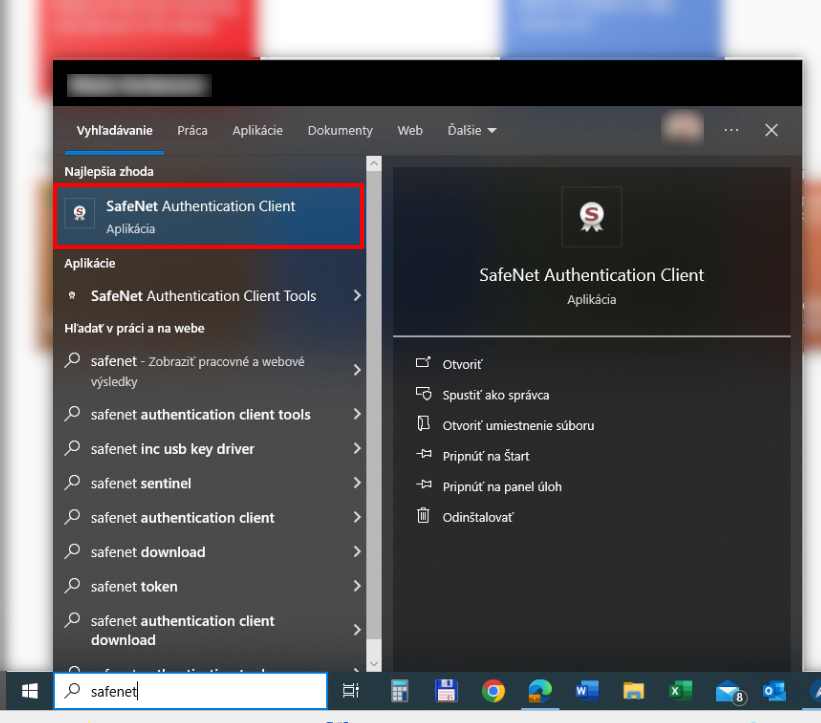Select 'safenet download' web suggestion
821x723 pixels.
pyautogui.click(x=148, y=552)
